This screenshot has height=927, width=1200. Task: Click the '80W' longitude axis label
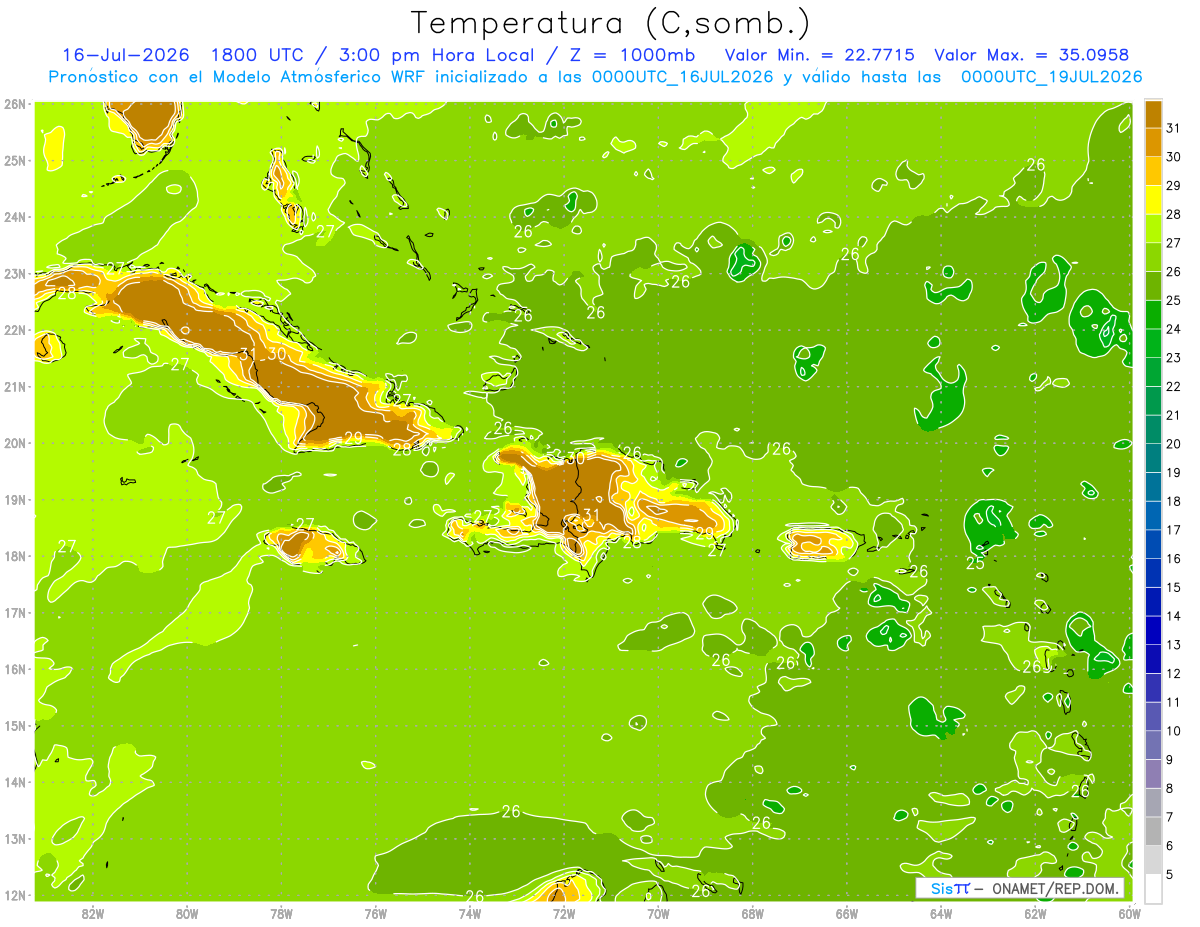pos(187,913)
